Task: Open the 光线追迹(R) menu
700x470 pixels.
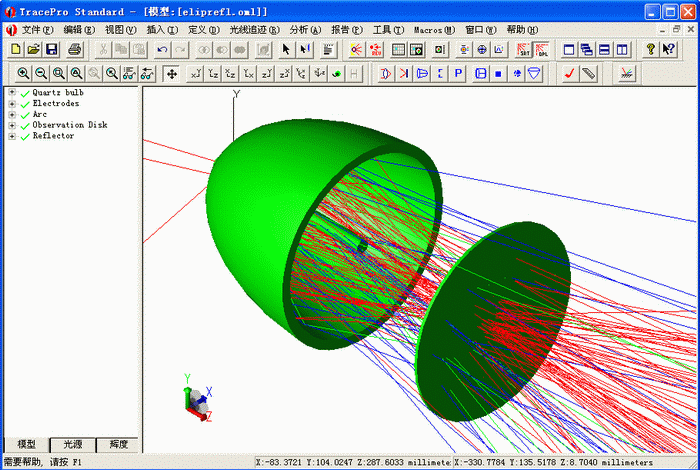Action: coord(254,30)
